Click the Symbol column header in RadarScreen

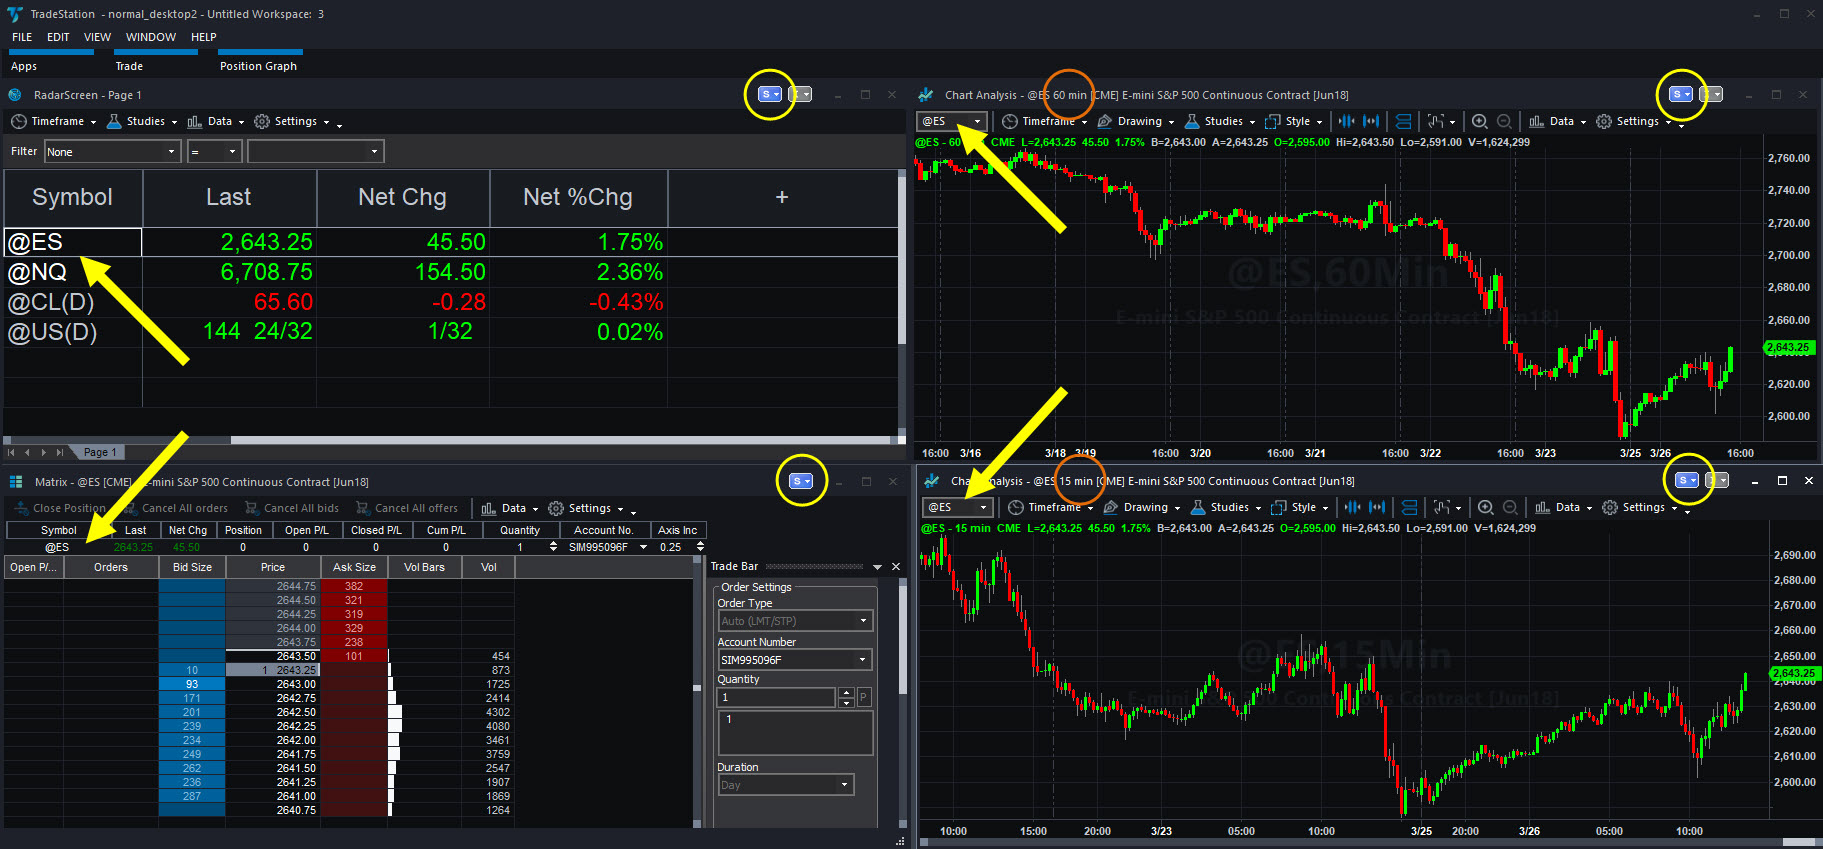[x=73, y=197]
